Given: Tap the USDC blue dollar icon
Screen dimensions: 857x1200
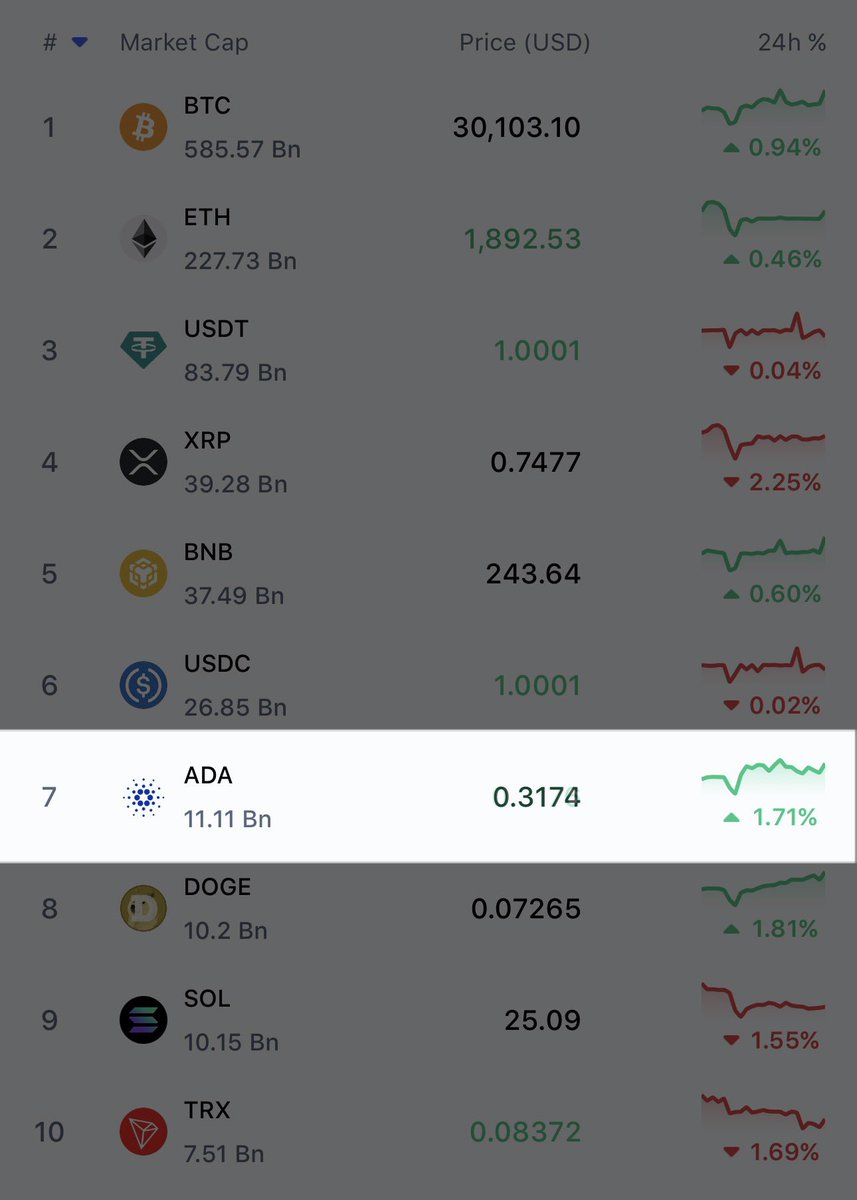Looking at the screenshot, I should 144,685.
